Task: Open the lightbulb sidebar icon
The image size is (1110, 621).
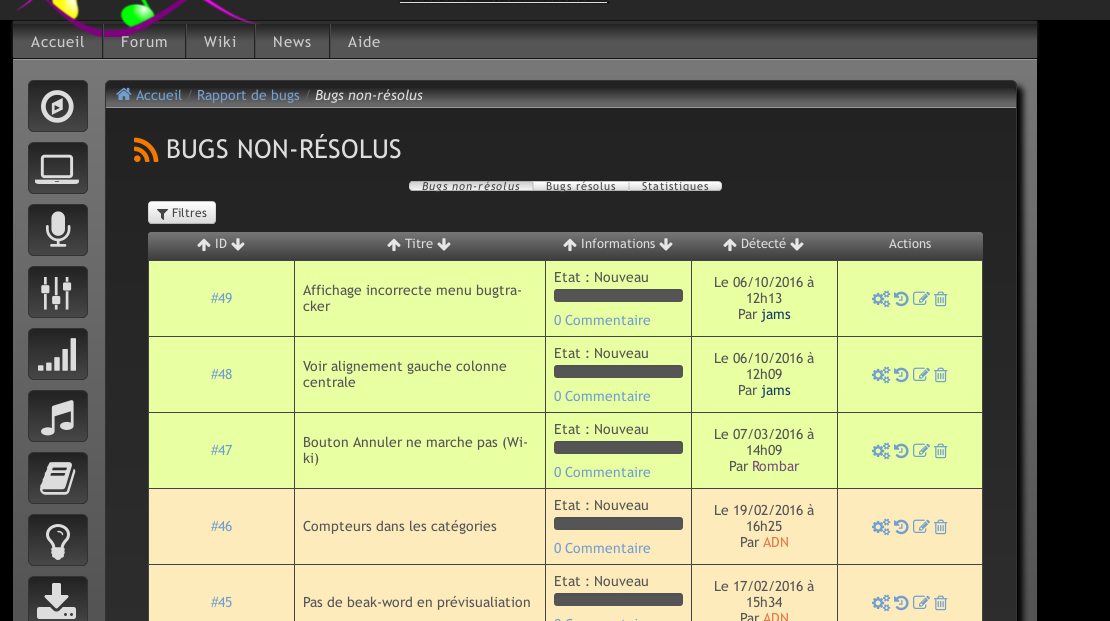Action: click(x=57, y=540)
